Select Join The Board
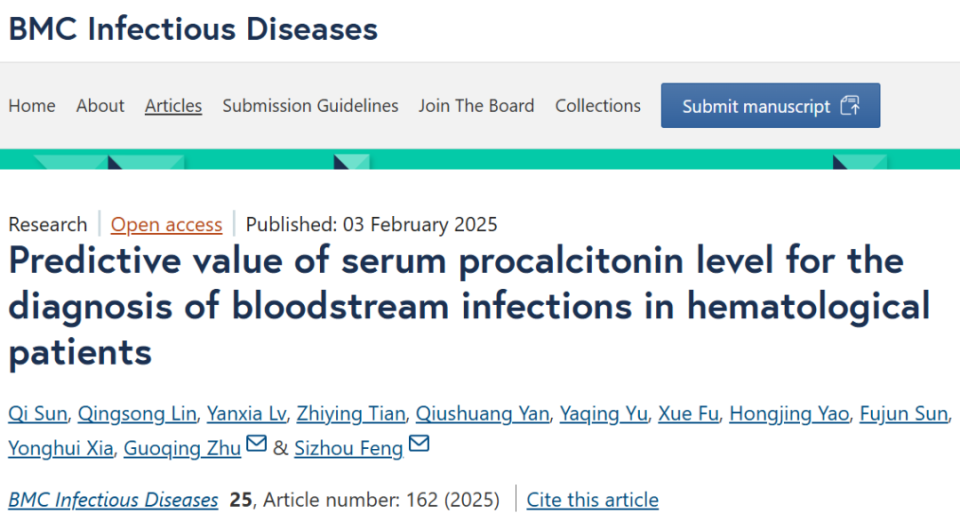This screenshot has width=960, height=521. (x=476, y=106)
